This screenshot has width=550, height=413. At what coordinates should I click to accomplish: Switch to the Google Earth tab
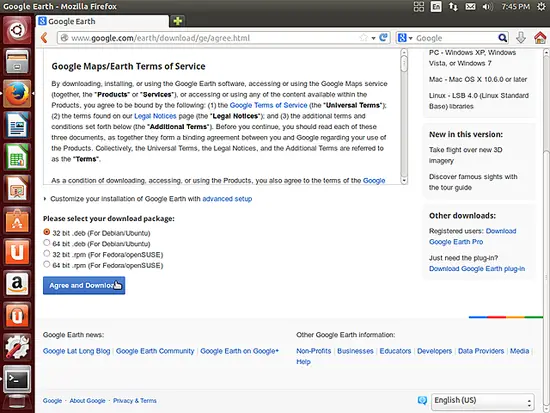102,21
